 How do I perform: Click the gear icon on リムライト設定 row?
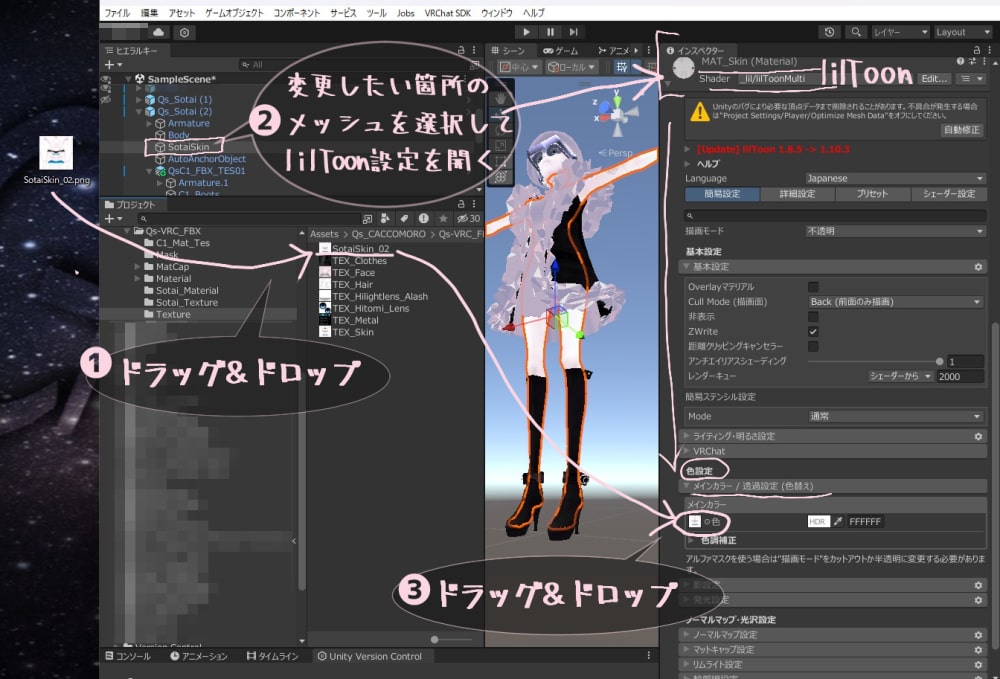(978, 664)
